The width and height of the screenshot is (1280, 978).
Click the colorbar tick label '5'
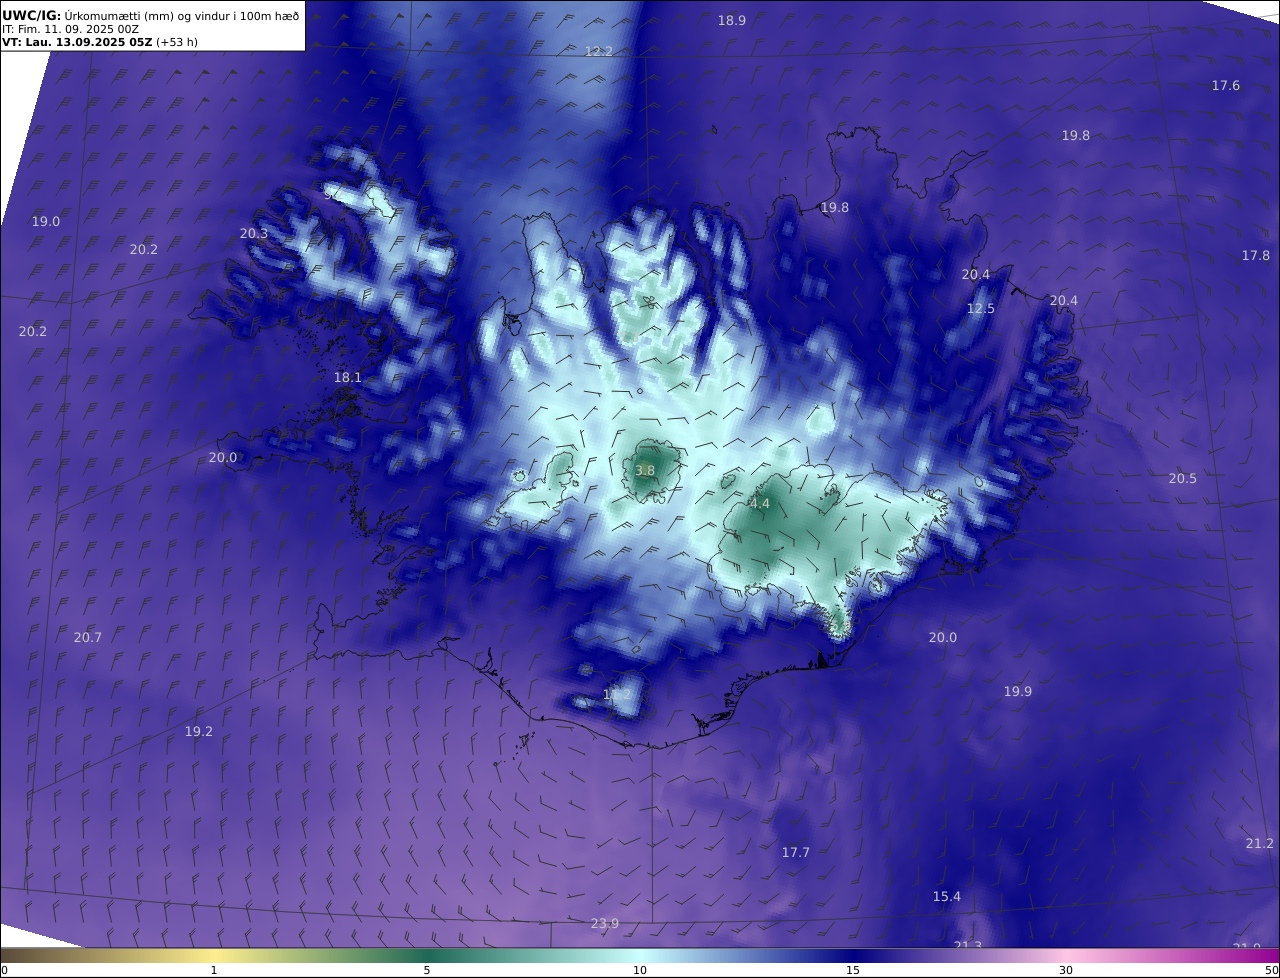click(427, 970)
